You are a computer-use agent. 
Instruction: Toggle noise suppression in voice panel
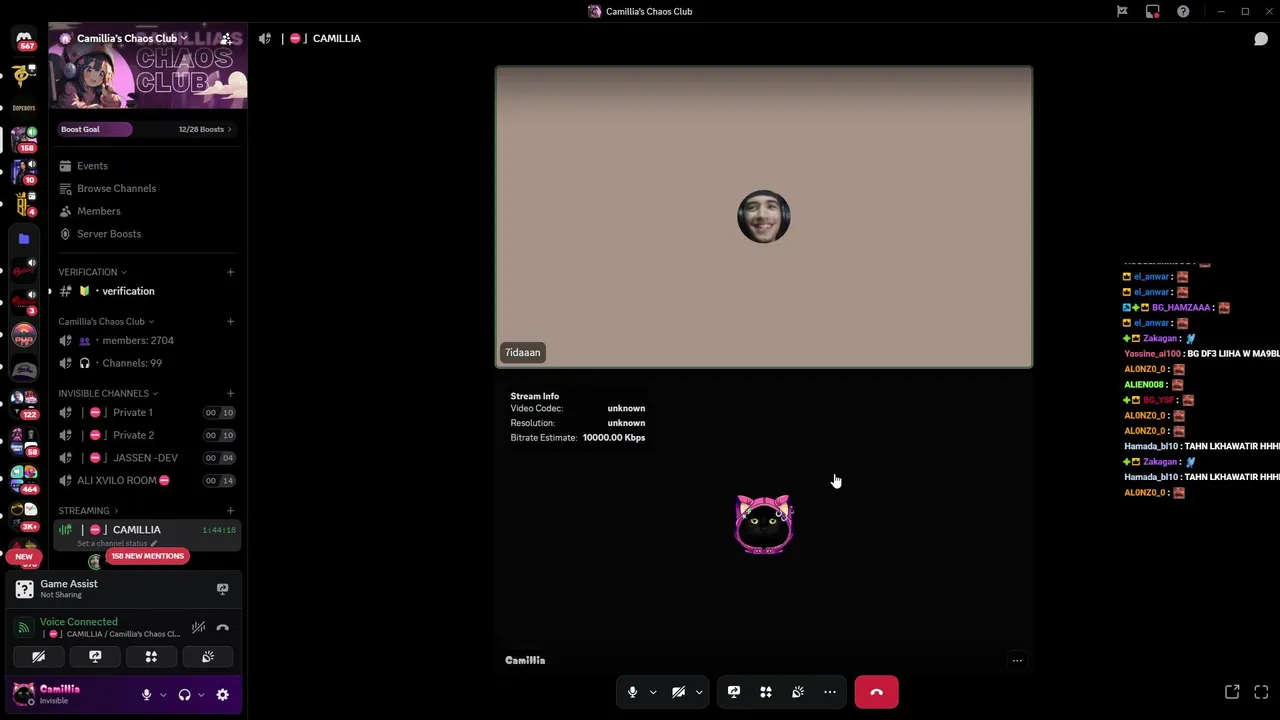pyautogui.click(x=198, y=628)
